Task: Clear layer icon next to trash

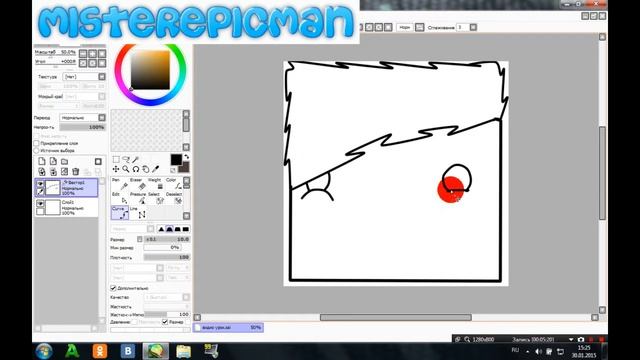Action: pyautogui.click(x=64, y=171)
